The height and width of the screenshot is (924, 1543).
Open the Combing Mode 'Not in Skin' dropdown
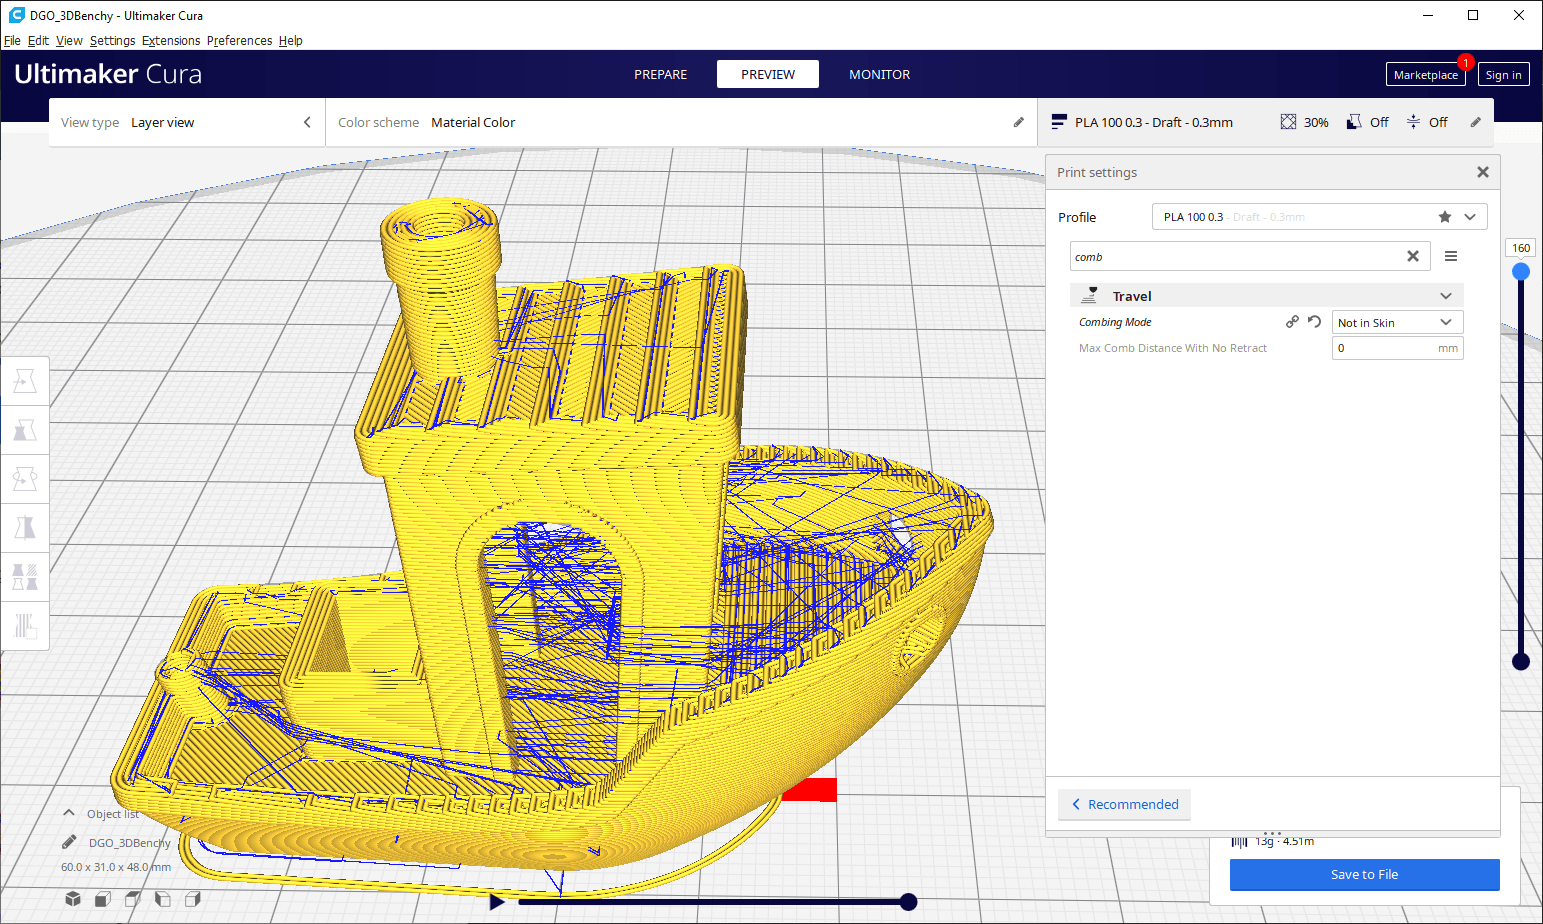tap(1397, 322)
